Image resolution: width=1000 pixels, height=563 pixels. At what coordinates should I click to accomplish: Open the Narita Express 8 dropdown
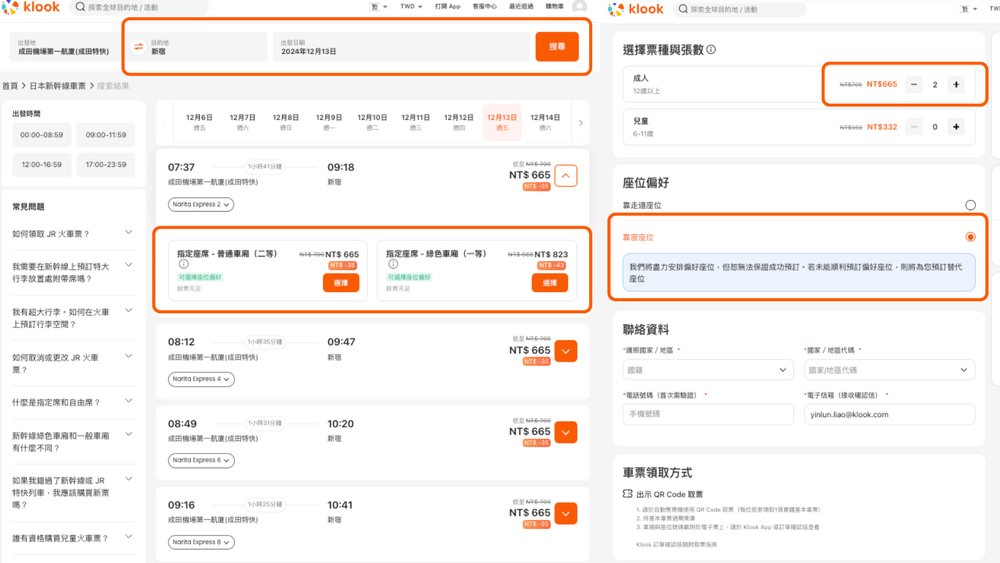click(201, 542)
